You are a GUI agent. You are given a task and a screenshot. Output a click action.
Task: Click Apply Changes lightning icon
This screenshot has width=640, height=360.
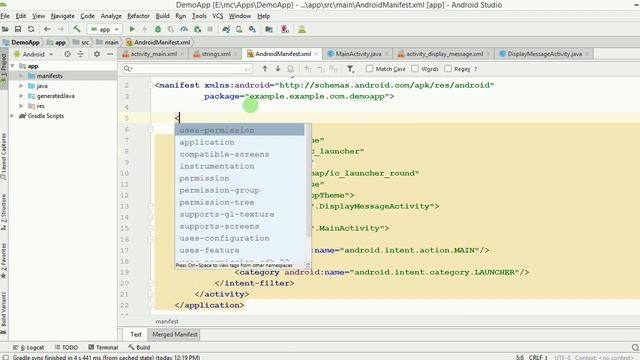pyautogui.click(x=144, y=29)
